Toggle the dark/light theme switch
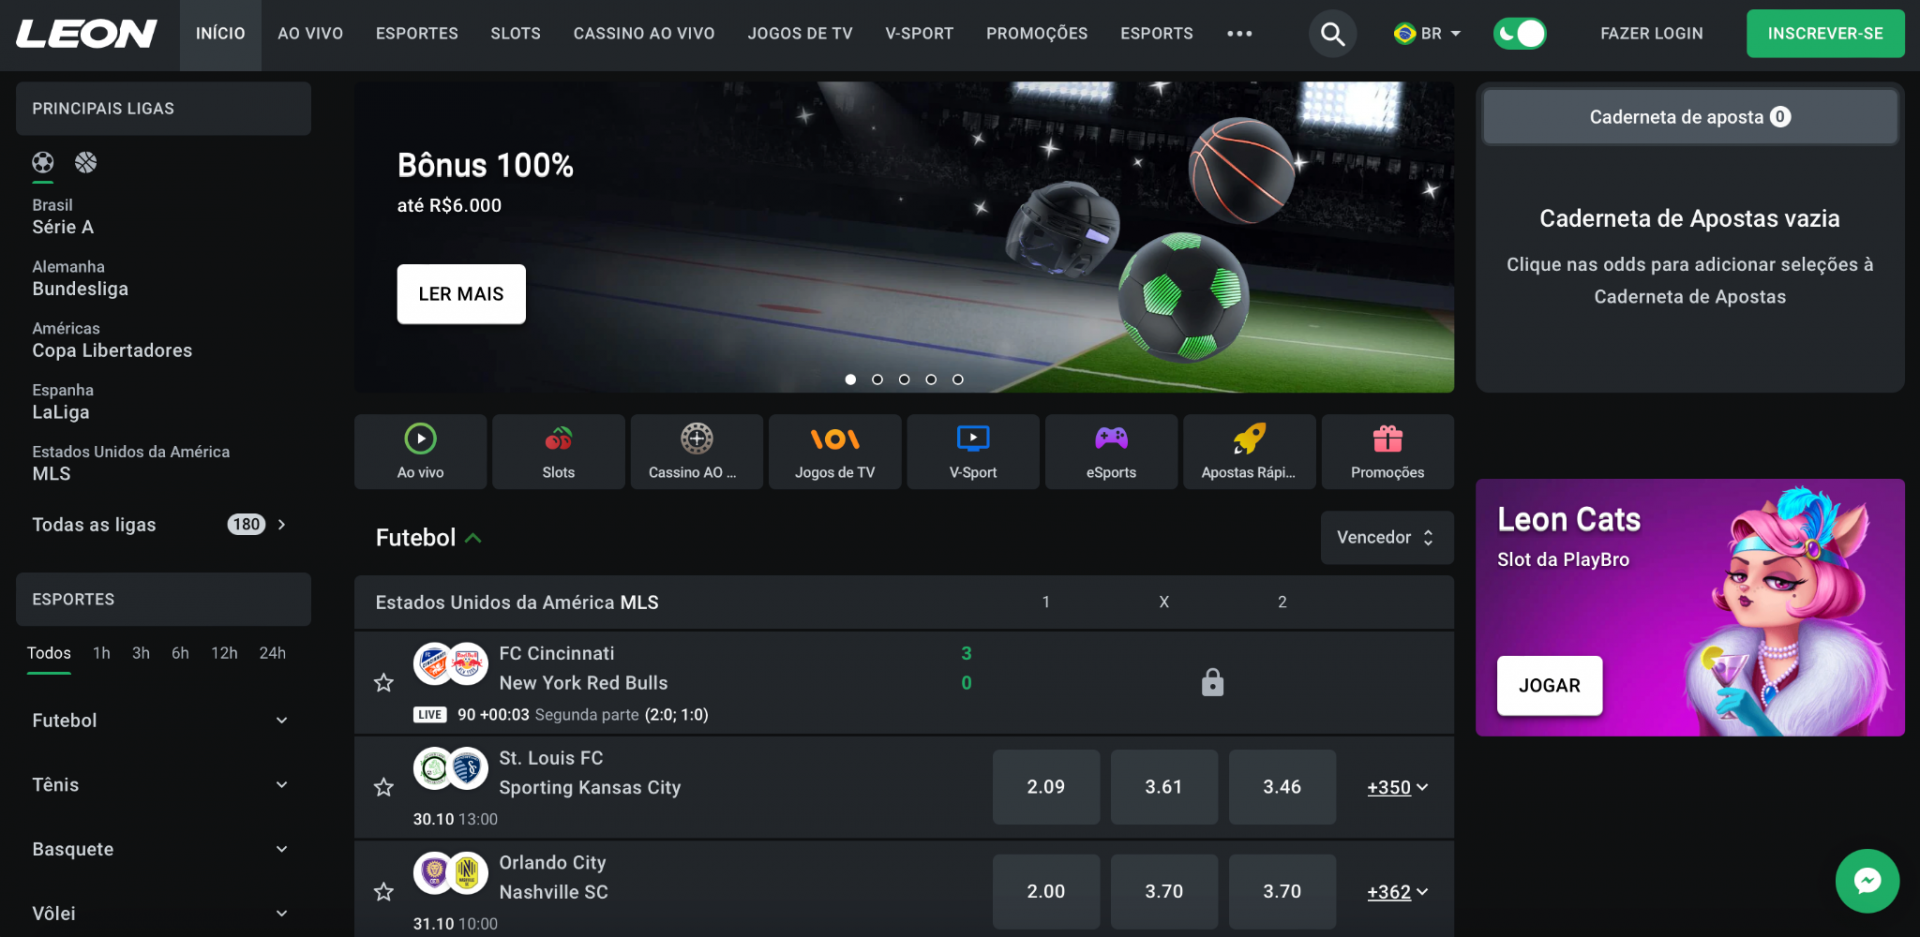The image size is (1920, 937). pyautogui.click(x=1519, y=34)
